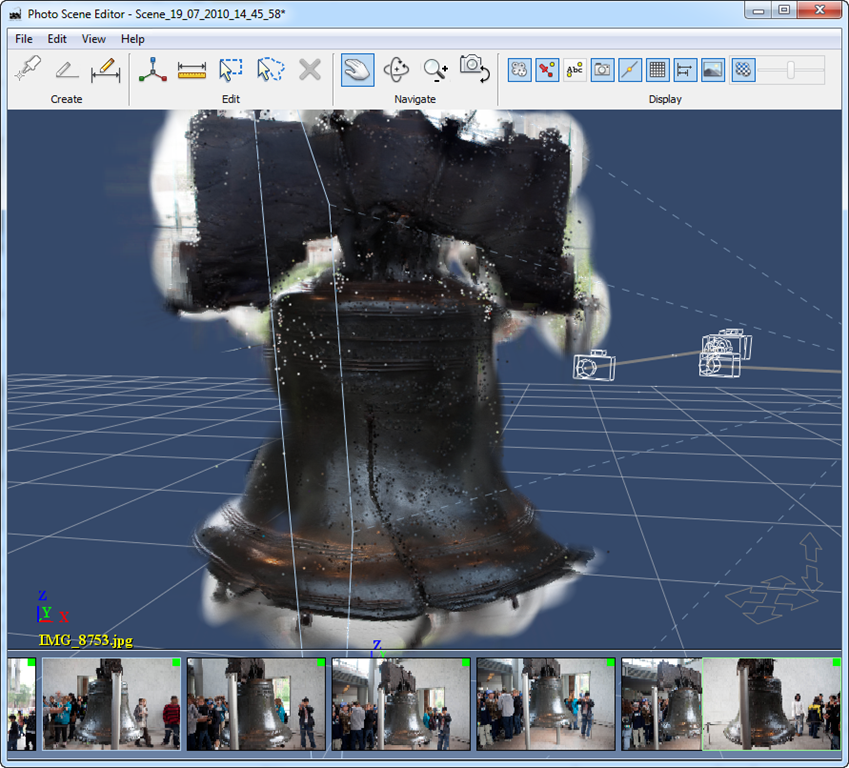
Task: Select the IMG_8753 photo thumbnail
Action: 773,703
